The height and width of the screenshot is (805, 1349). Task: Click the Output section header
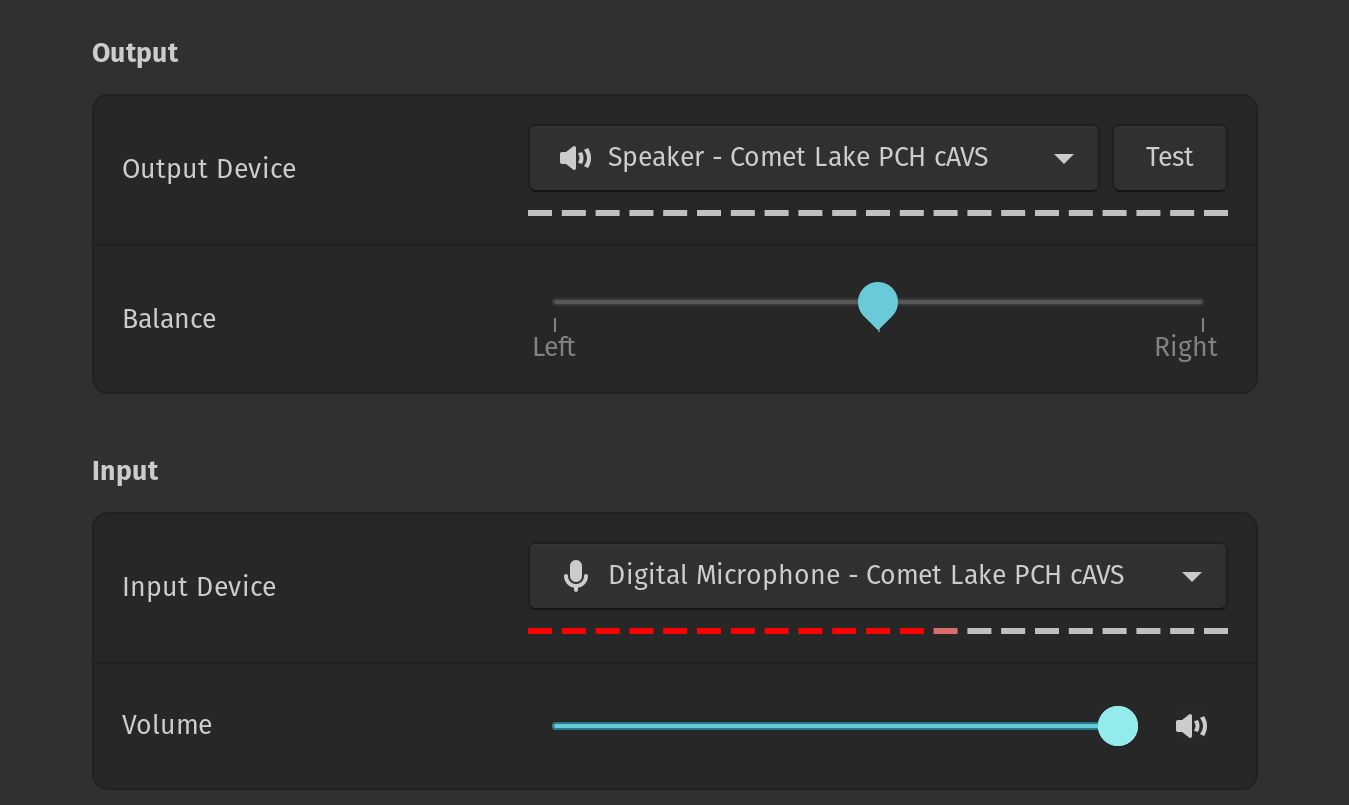coord(135,53)
